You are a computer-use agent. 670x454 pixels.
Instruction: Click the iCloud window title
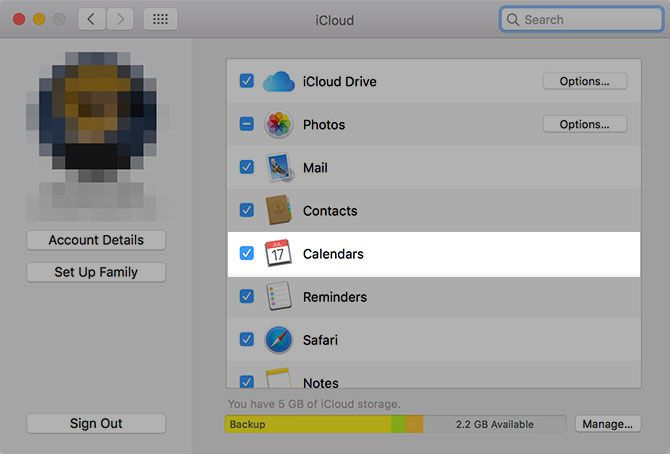click(335, 20)
